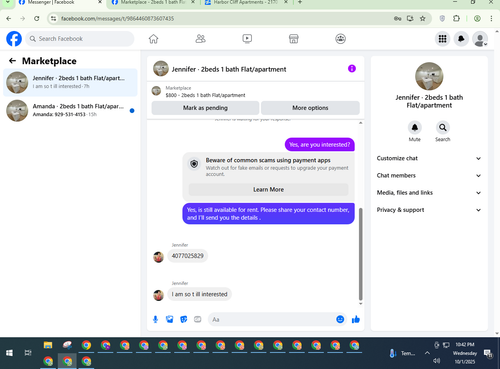Image resolution: width=500 pixels, height=369 pixels.
Task: Click the chat scrollbar up arrow
Action: tap(360, 123)
